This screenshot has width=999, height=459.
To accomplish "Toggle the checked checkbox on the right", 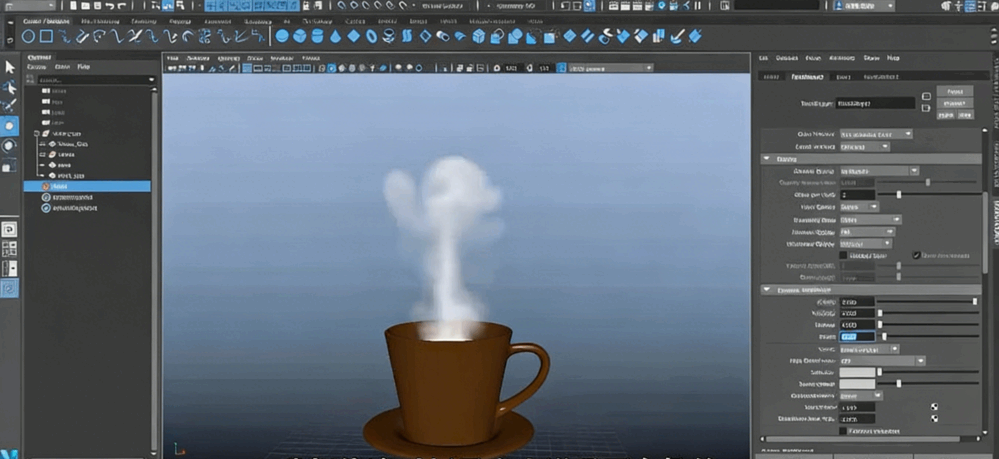I will 916,255.
